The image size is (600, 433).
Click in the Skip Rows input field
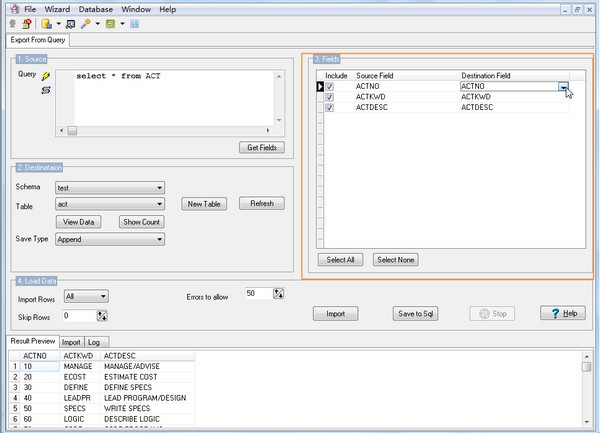77,315
